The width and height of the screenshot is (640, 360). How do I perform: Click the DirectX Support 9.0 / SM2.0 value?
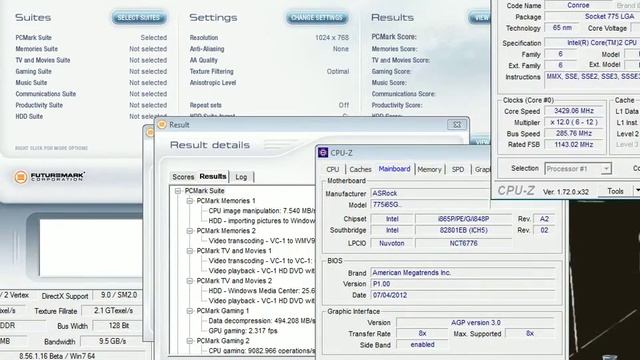pyautogui.click(x=119, y=295)
